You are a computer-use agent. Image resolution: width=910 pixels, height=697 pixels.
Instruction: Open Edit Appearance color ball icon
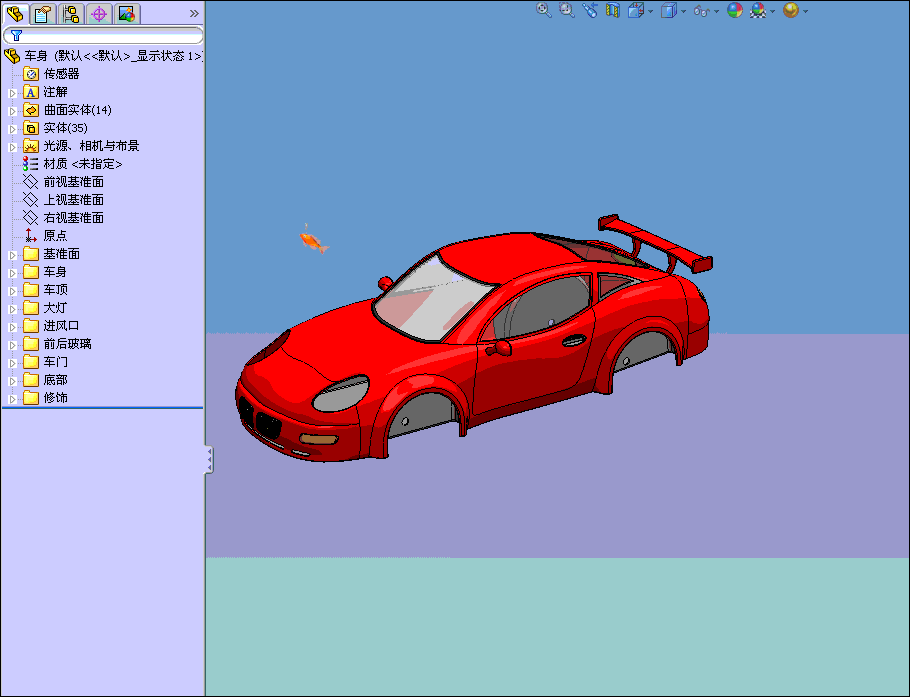click(735, 10)
